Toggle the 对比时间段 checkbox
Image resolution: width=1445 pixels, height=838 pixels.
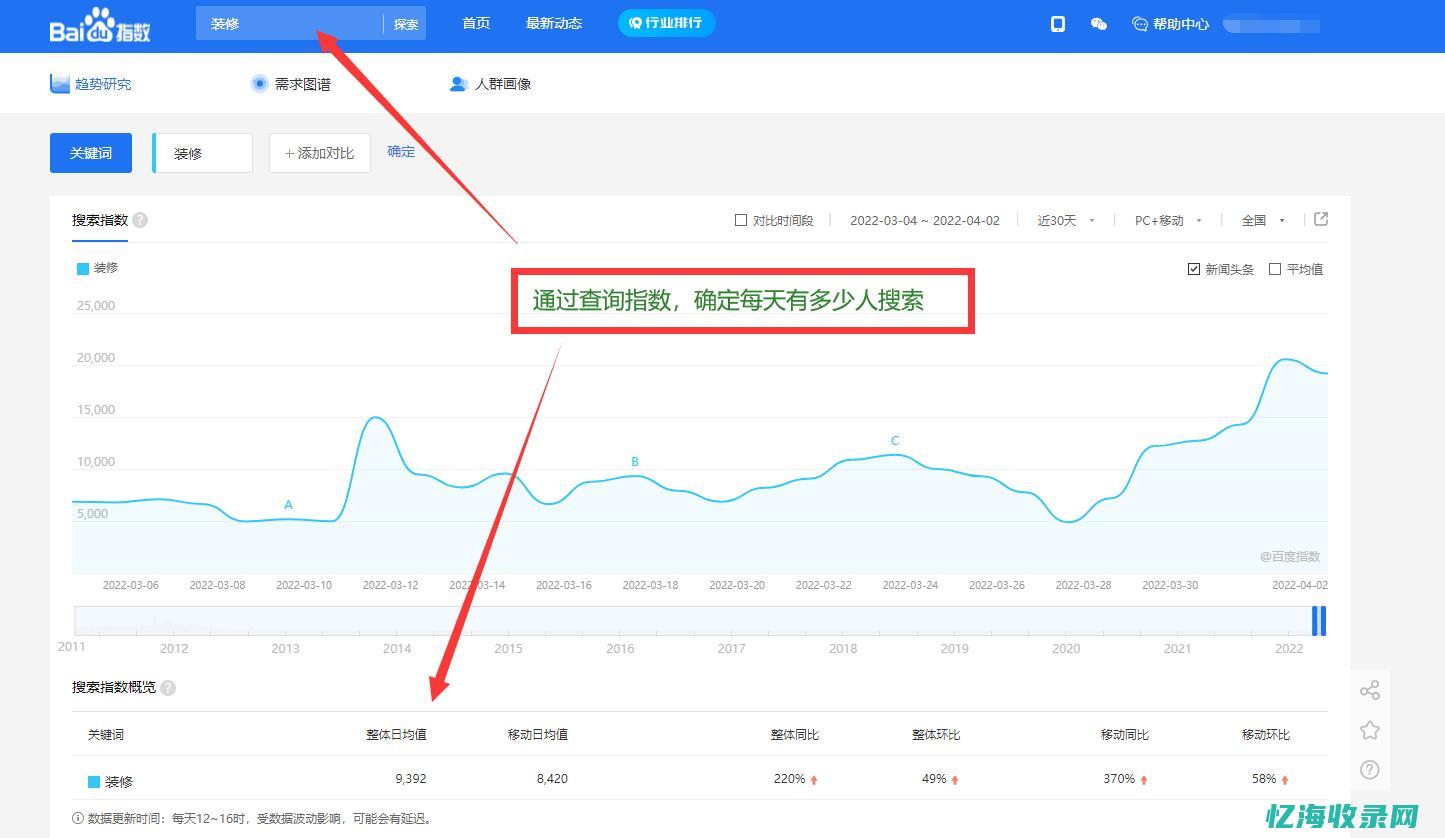(741, 220)
